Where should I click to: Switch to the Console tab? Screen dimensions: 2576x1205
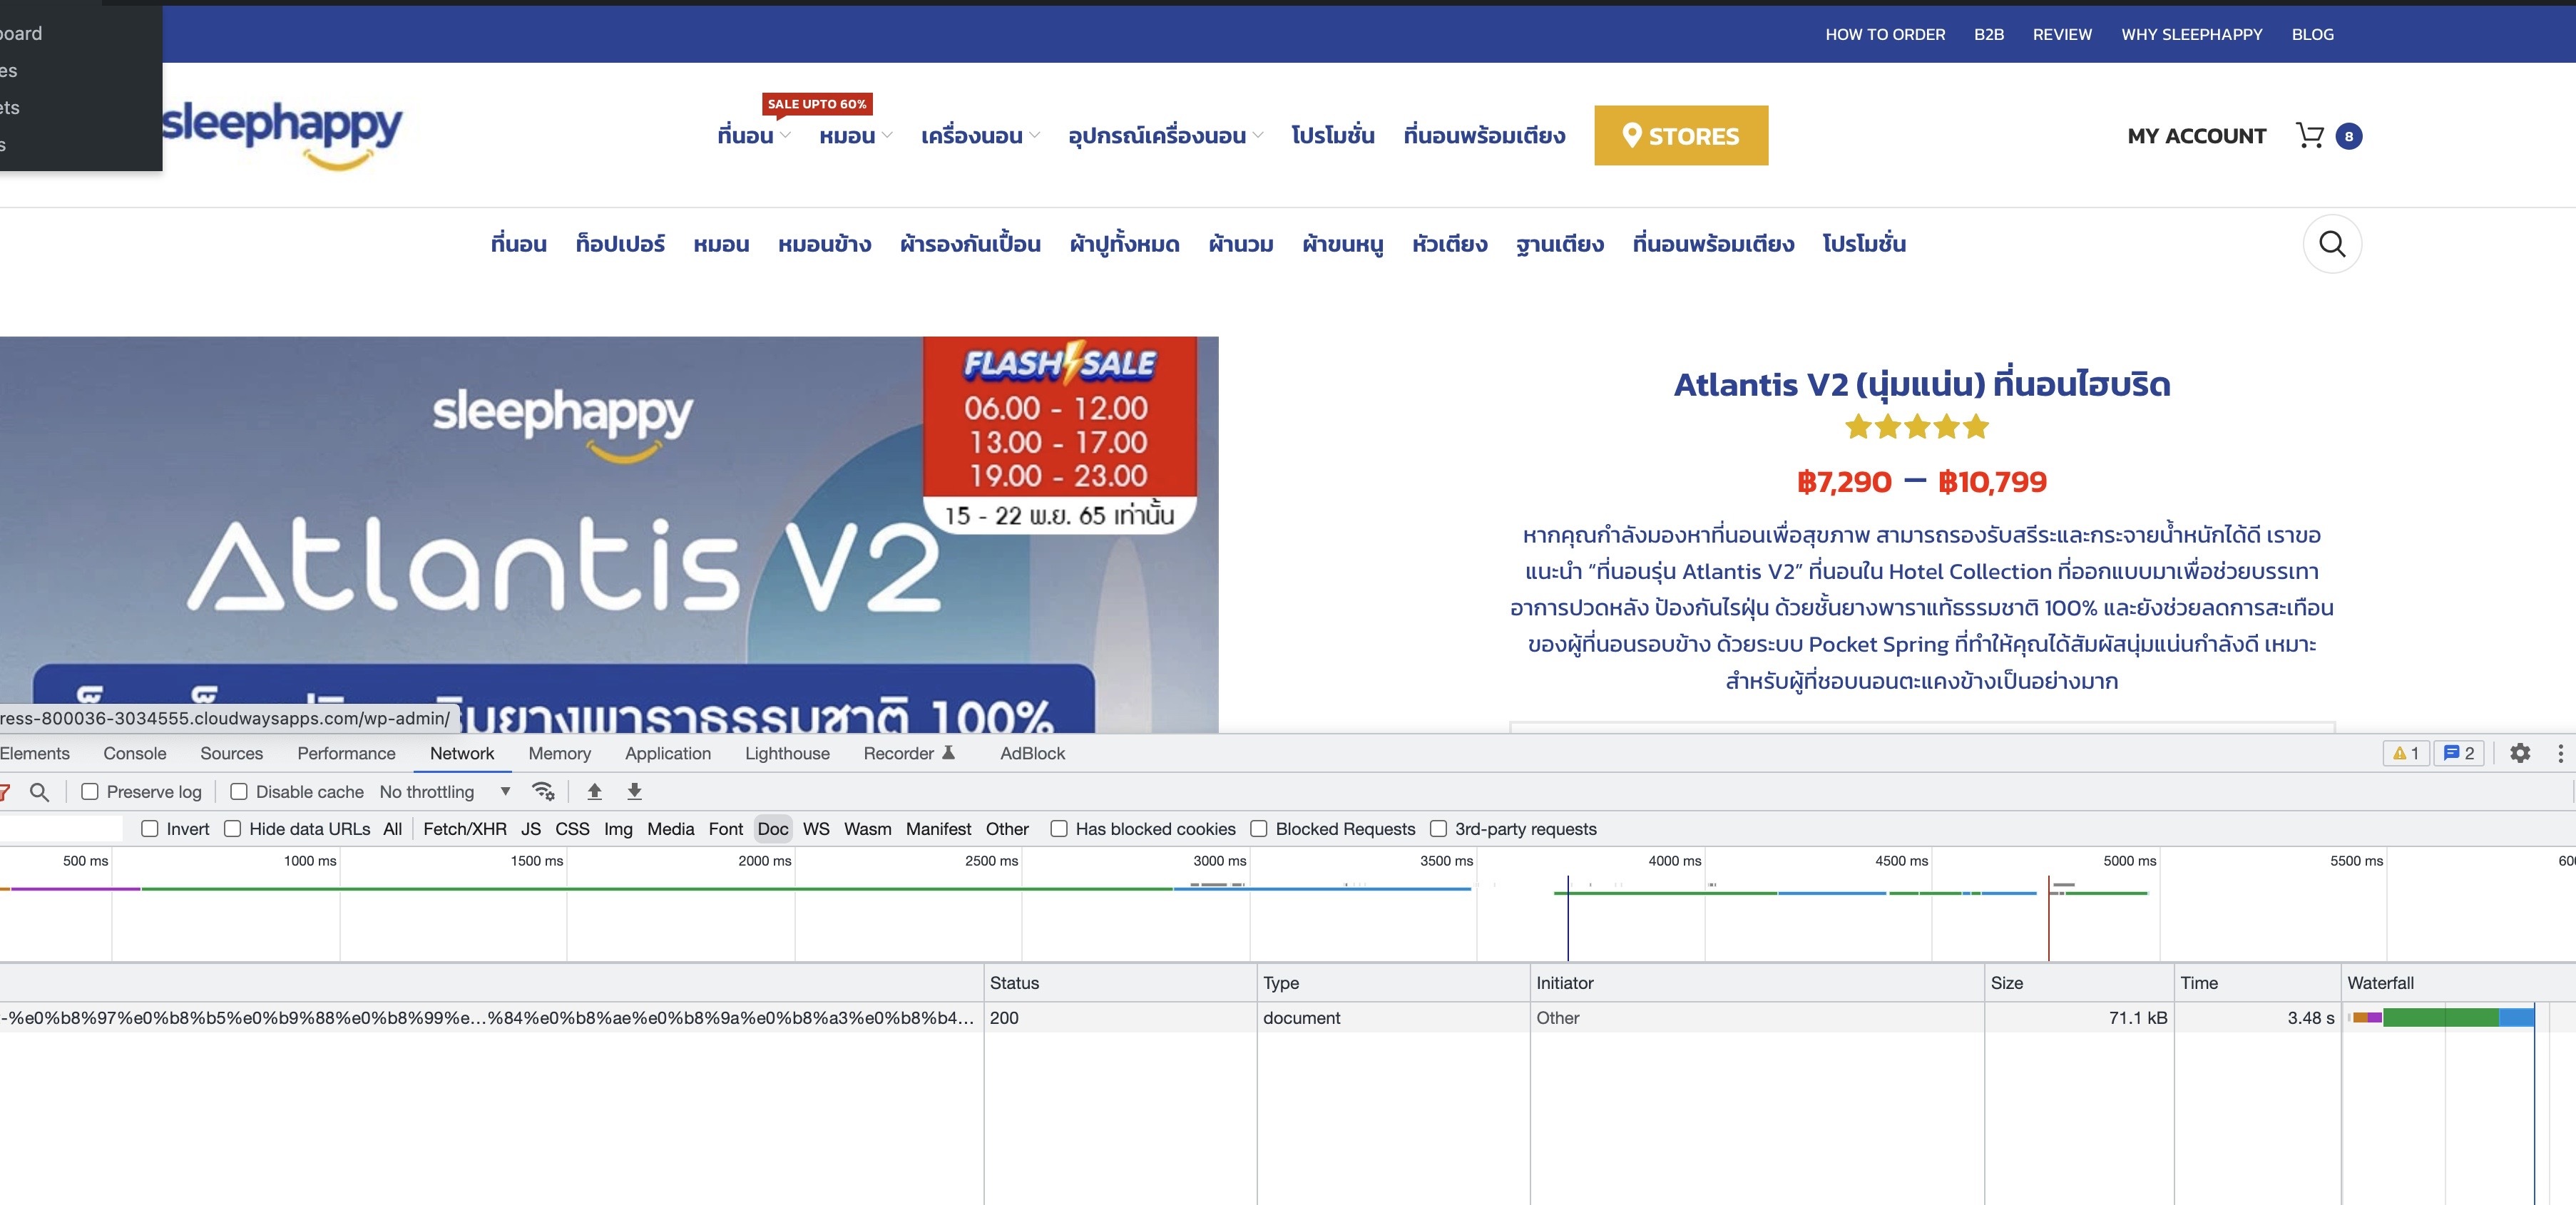click(x=135, y=753)
